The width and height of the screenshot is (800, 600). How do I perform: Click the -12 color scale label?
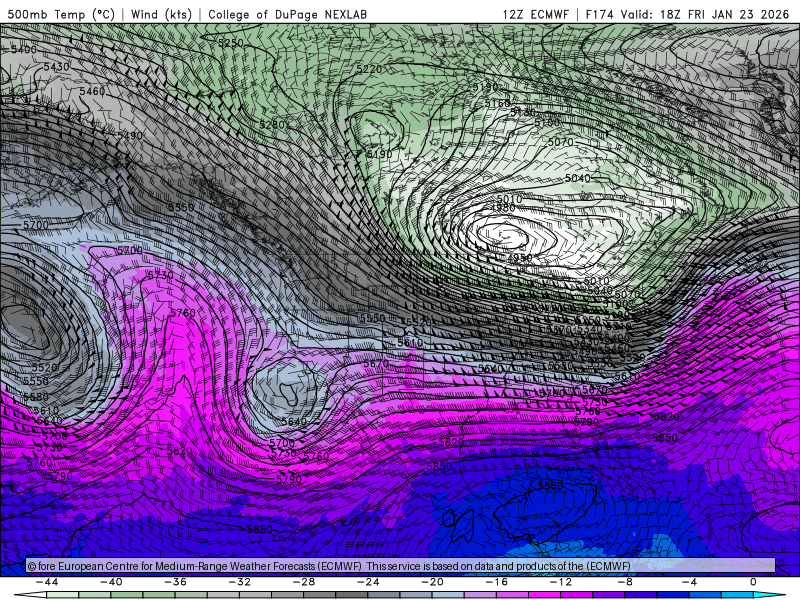tap(561, 582)
